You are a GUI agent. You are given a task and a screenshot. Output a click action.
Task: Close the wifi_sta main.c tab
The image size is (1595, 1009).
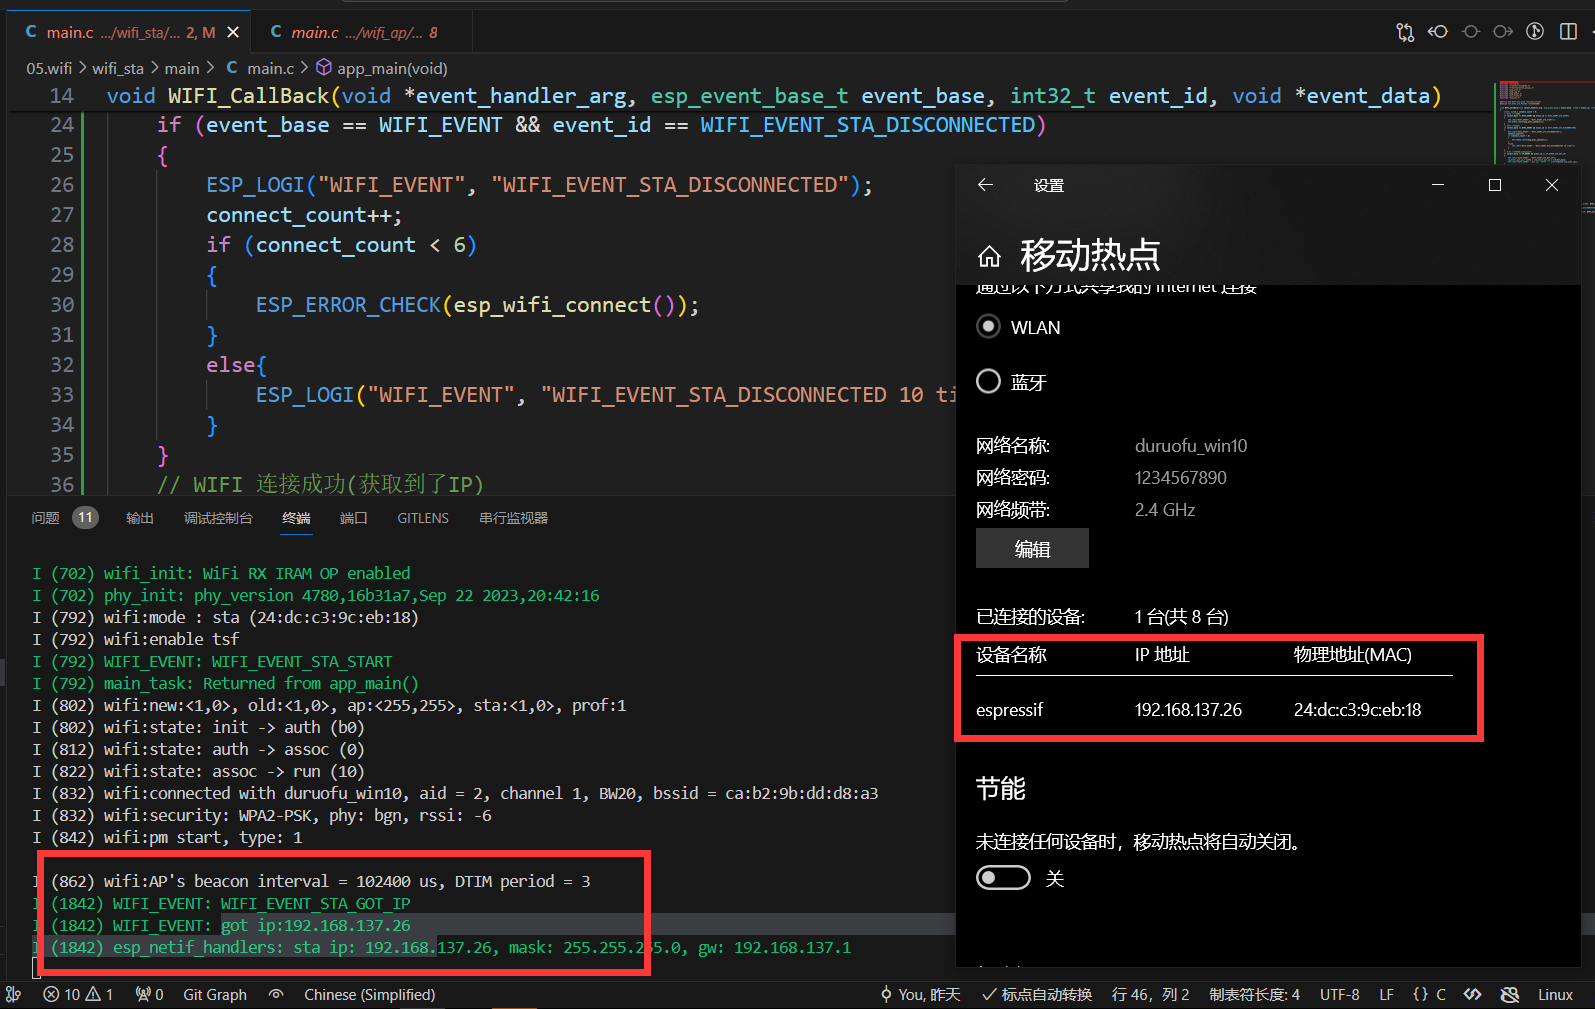233,32
